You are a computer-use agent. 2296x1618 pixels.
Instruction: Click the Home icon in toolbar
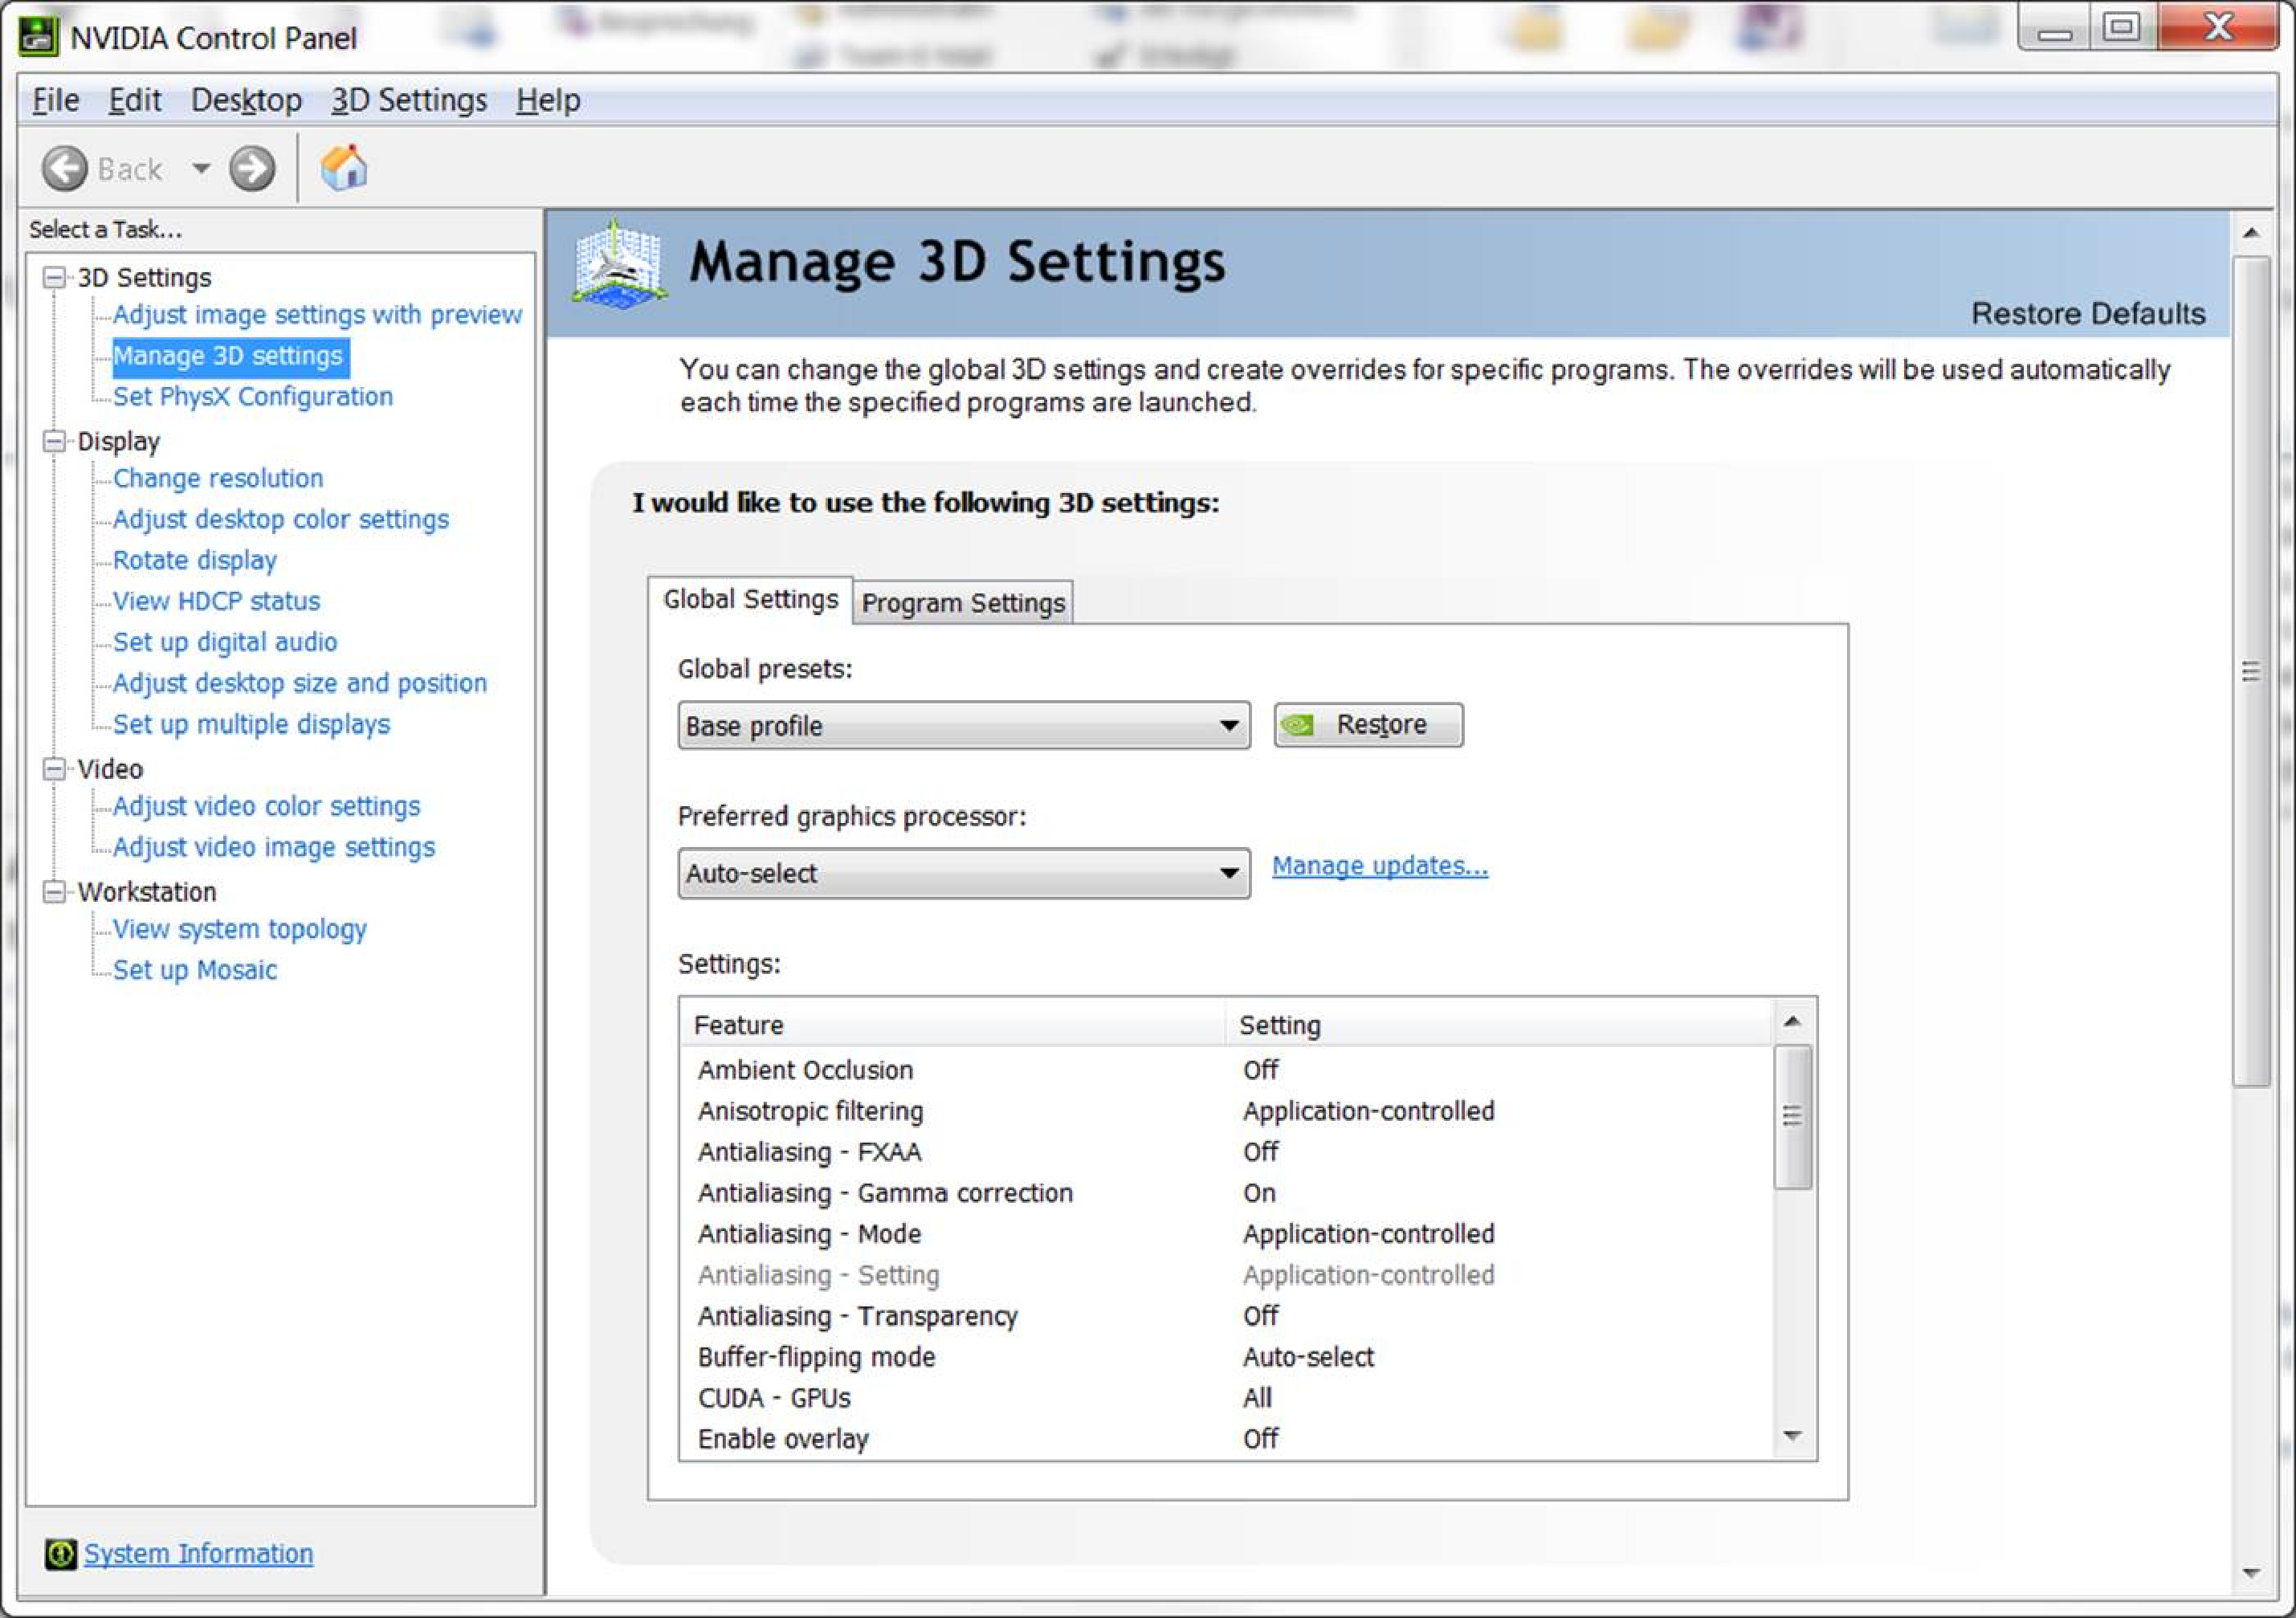pyautogui.click(x=343, y=168)
